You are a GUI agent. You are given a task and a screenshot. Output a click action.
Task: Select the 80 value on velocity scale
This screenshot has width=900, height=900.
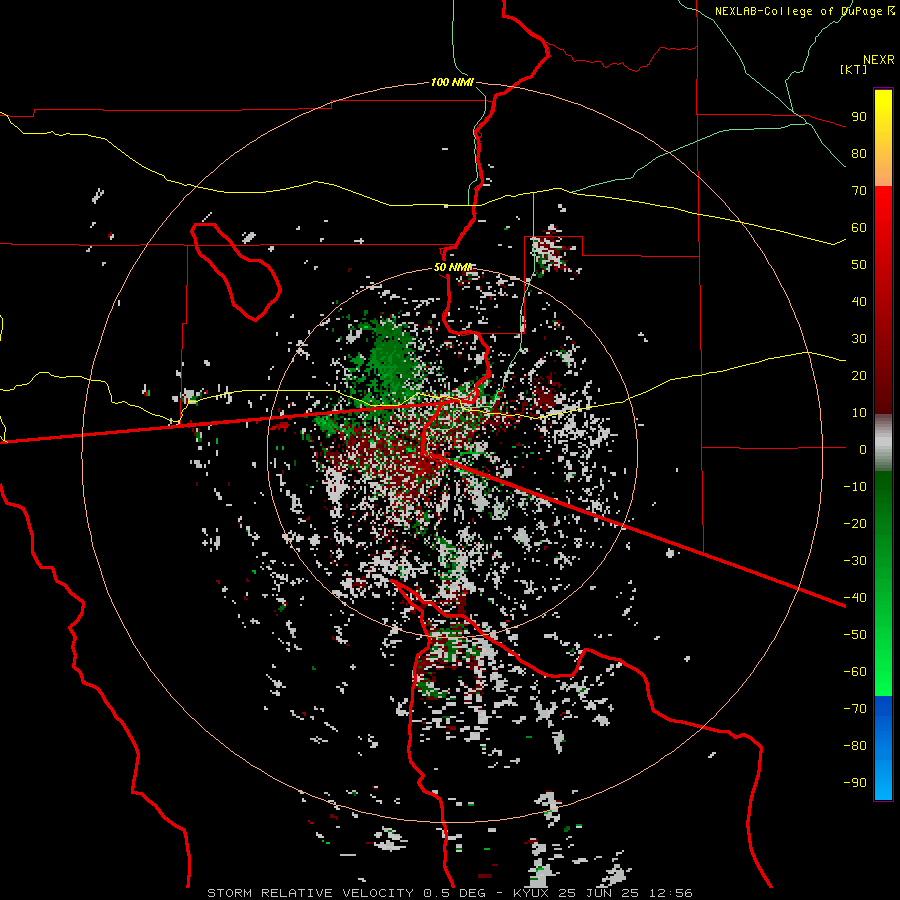pos(859,153)
